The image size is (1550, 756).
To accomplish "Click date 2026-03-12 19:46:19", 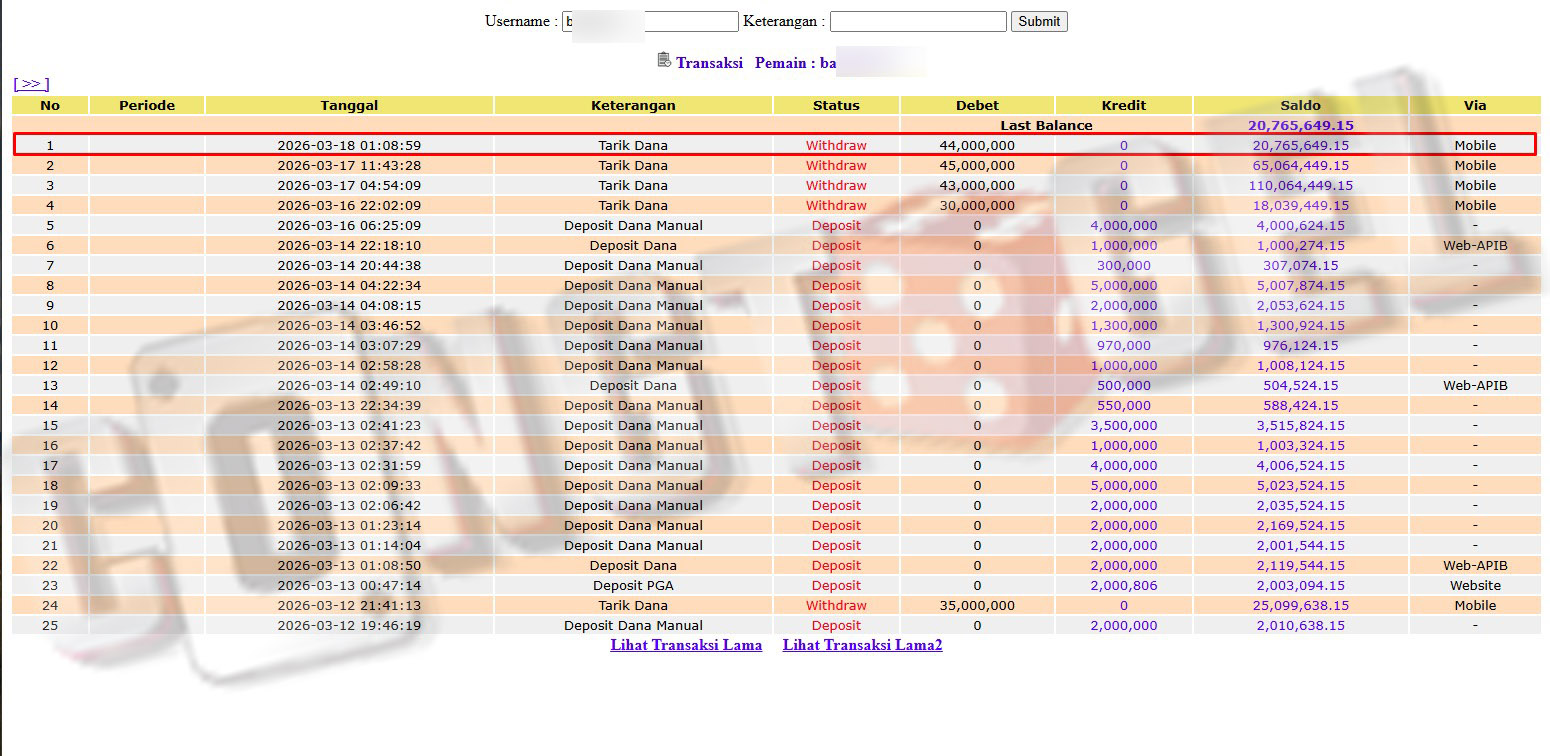I will [349, 625].
